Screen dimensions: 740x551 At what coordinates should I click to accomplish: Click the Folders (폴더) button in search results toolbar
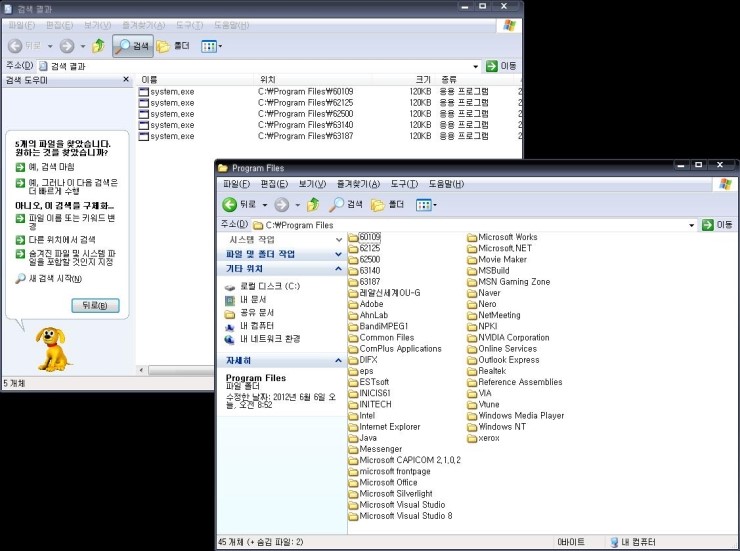coord(173,46)
